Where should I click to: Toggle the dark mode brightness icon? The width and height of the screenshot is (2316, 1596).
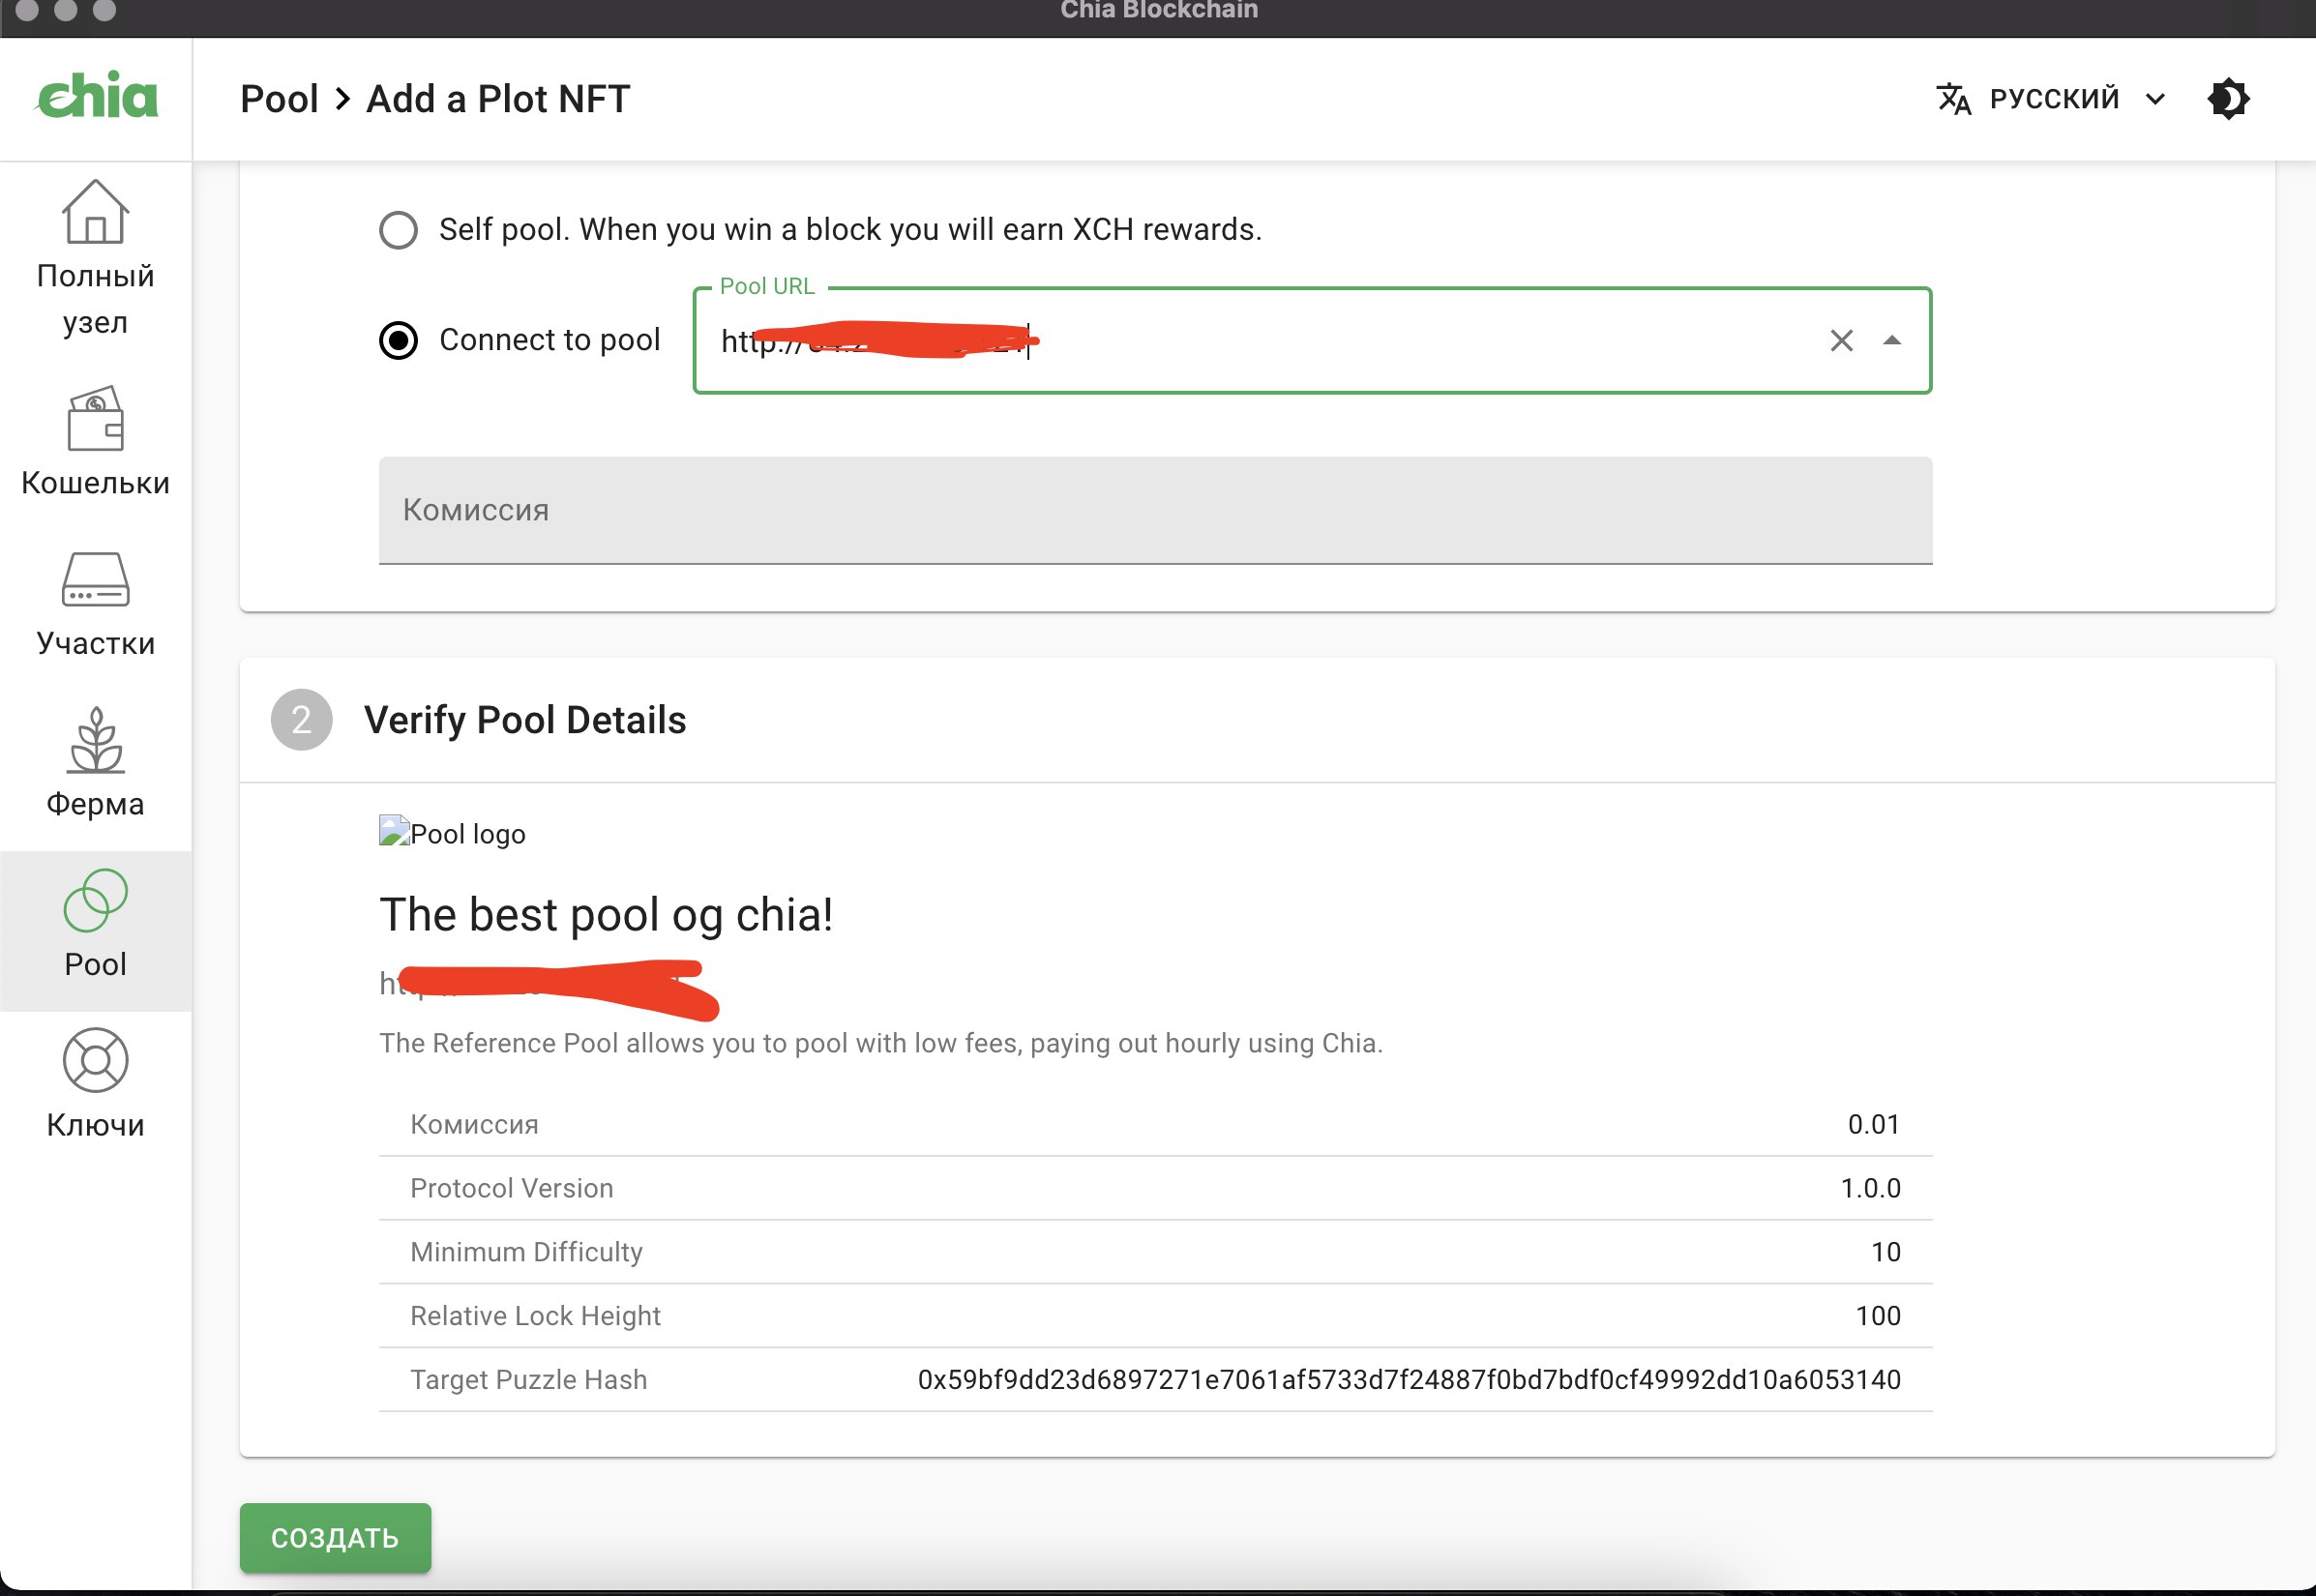tap(2228, 99)
